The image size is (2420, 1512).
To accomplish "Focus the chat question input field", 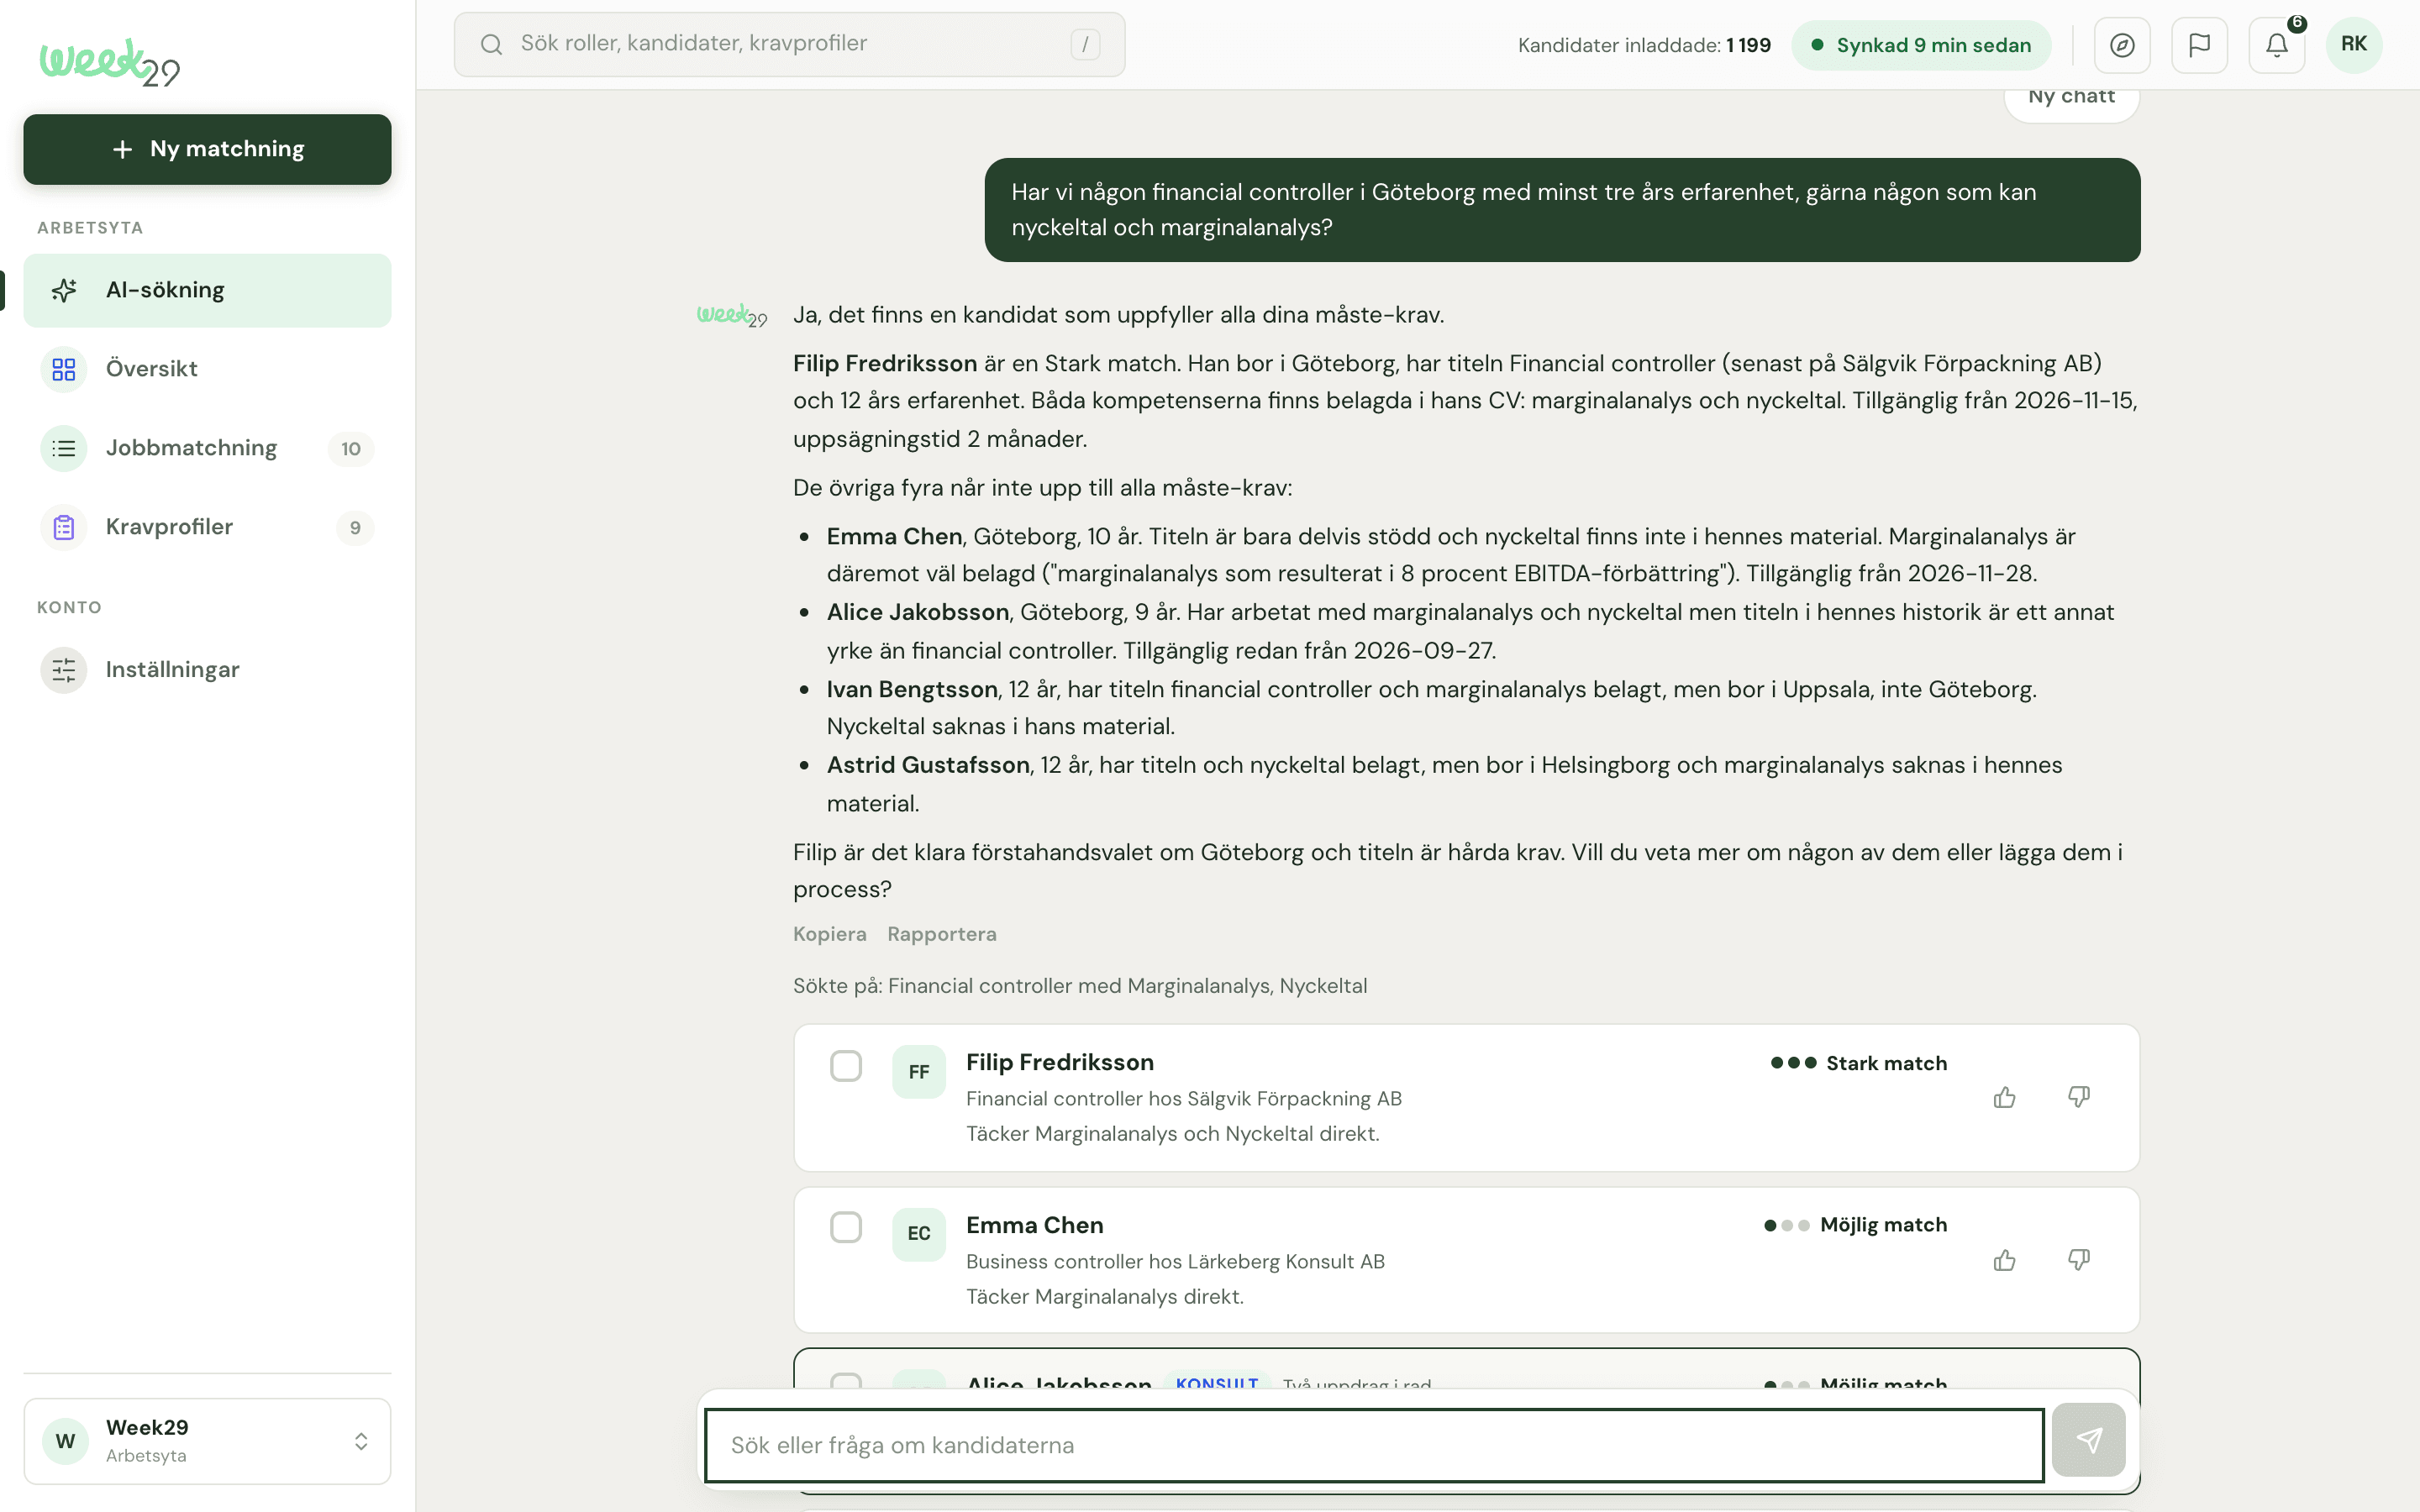I will (1374, 1446).
